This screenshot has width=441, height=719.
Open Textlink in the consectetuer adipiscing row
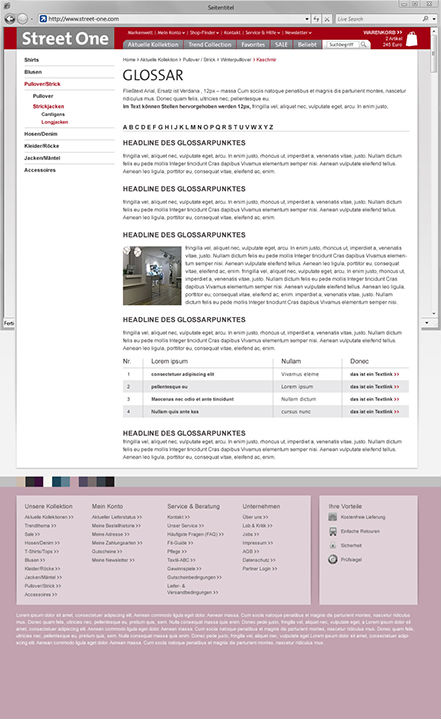375,374
